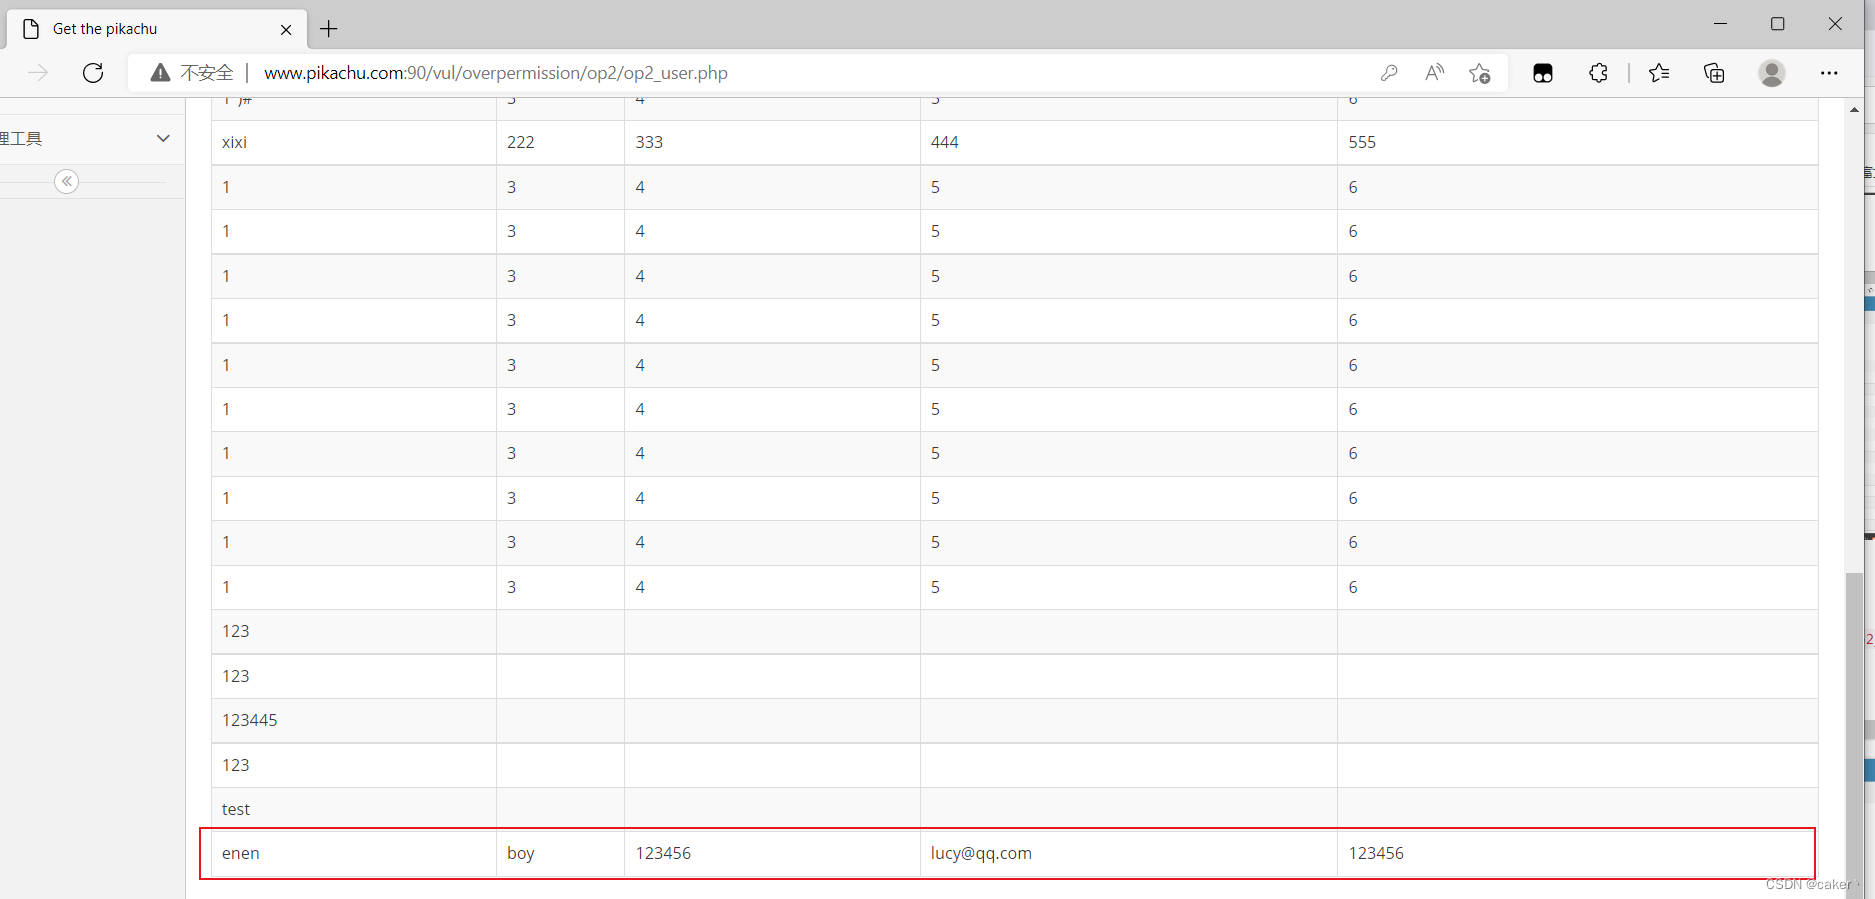Select the '333' cell in xixi row
Image resolution: width=1875 pixels, height=899 pixels.
click(772, 142)
